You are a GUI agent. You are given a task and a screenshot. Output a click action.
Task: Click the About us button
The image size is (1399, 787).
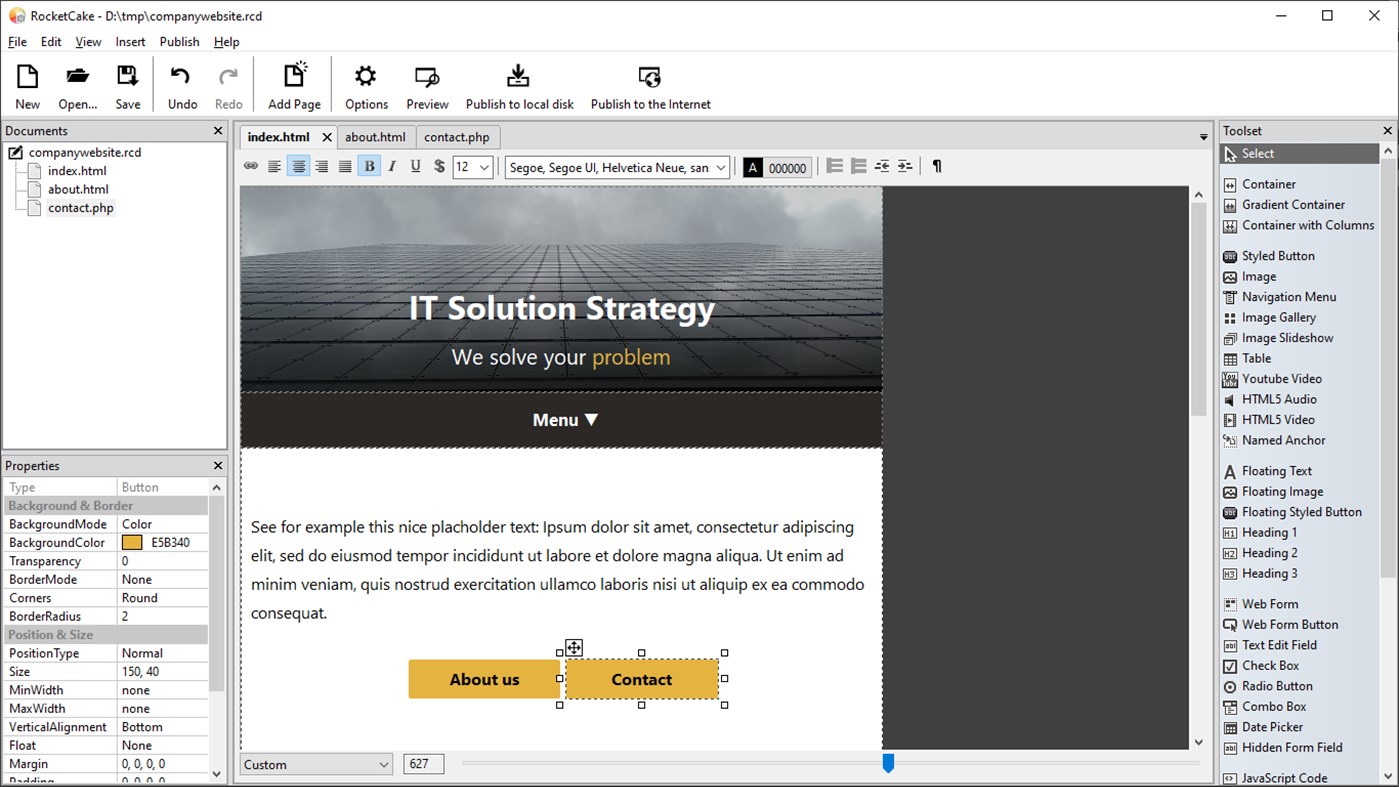click(x=484, y=679)
